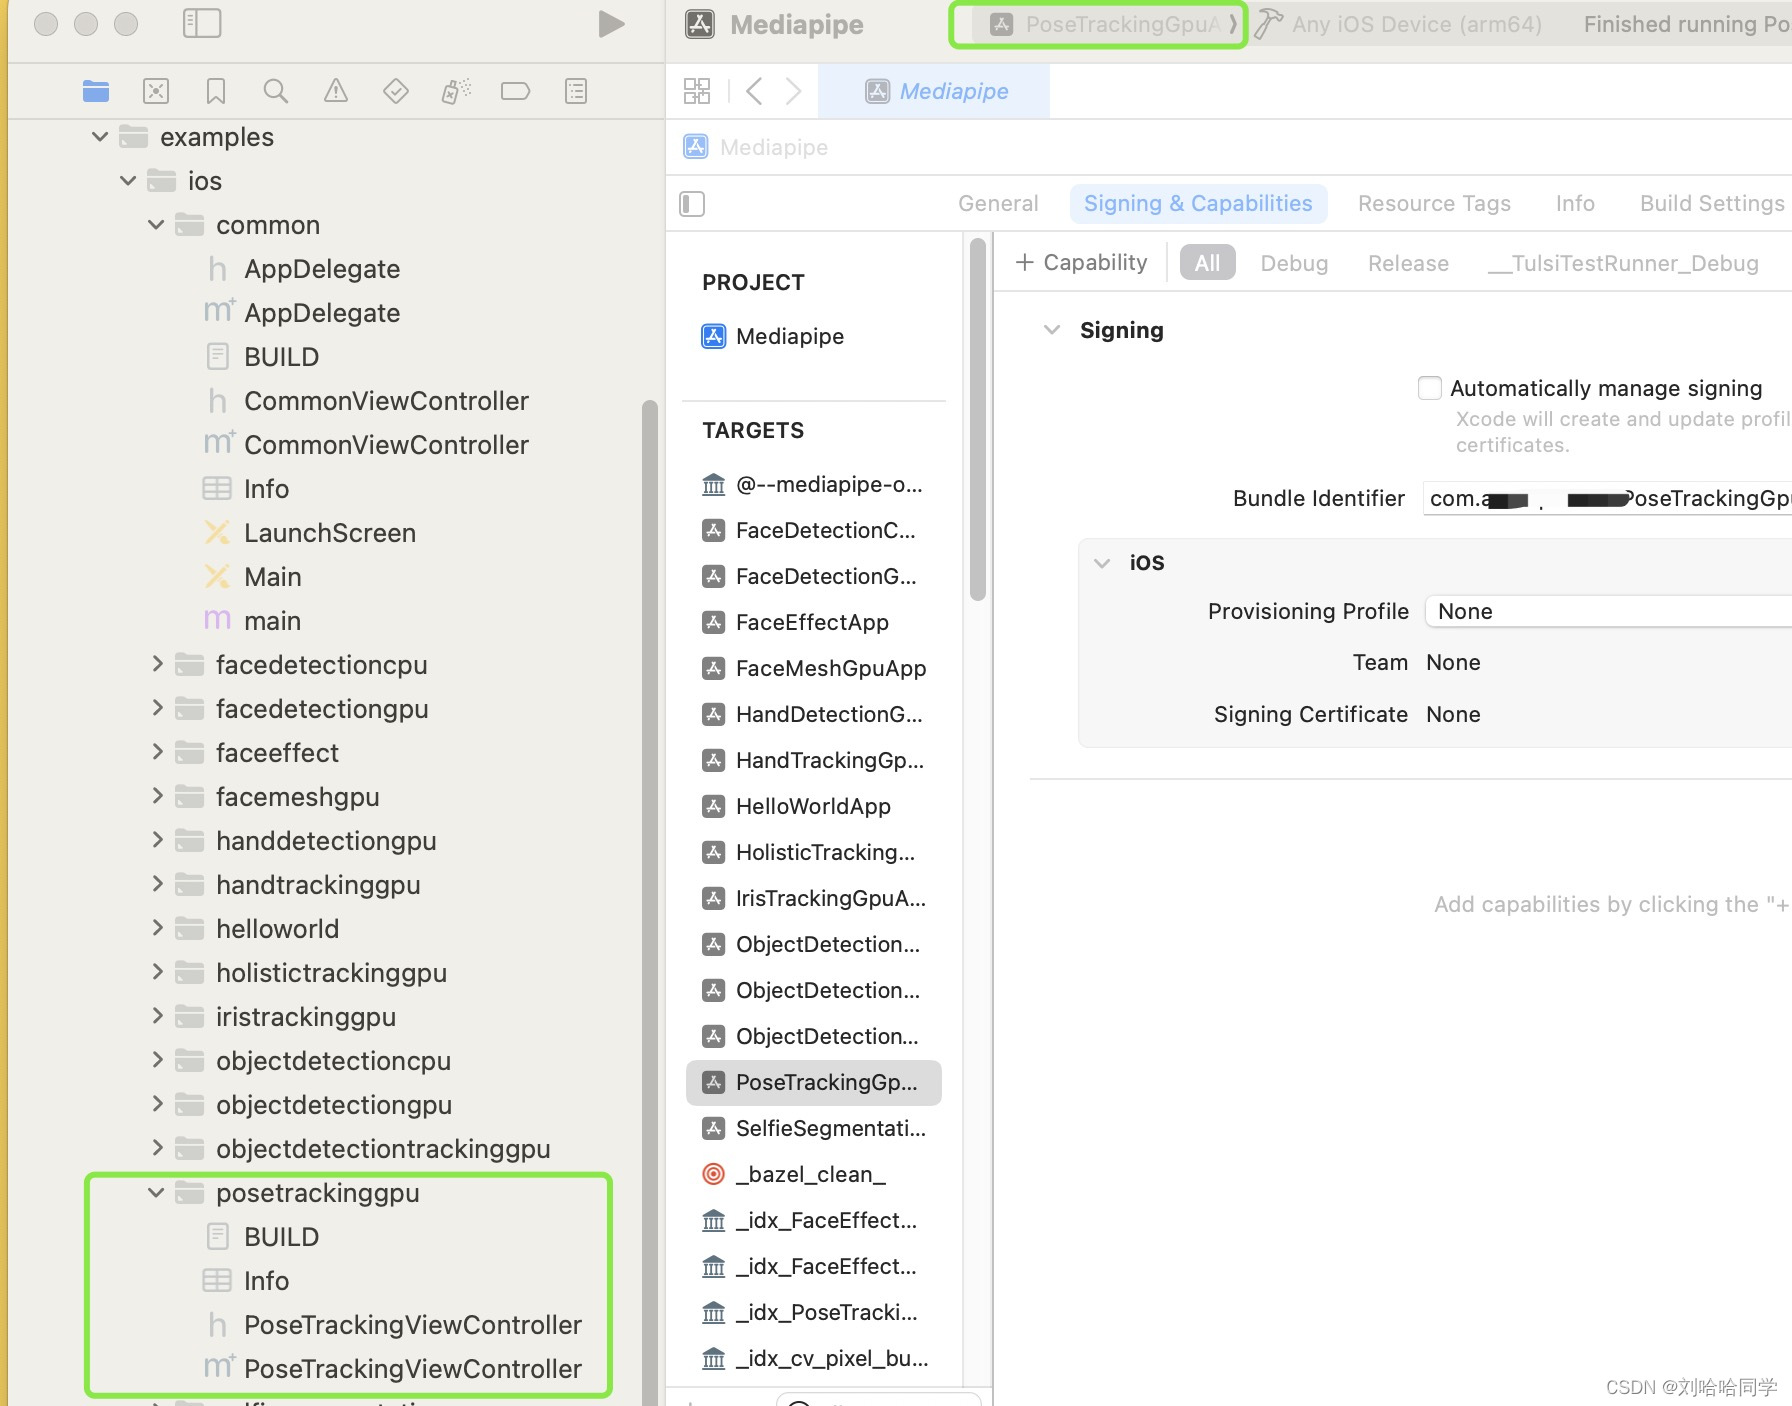This screenshot has height=1406, width=1792.
Task: Run the project with the play button
Action: 611,24
